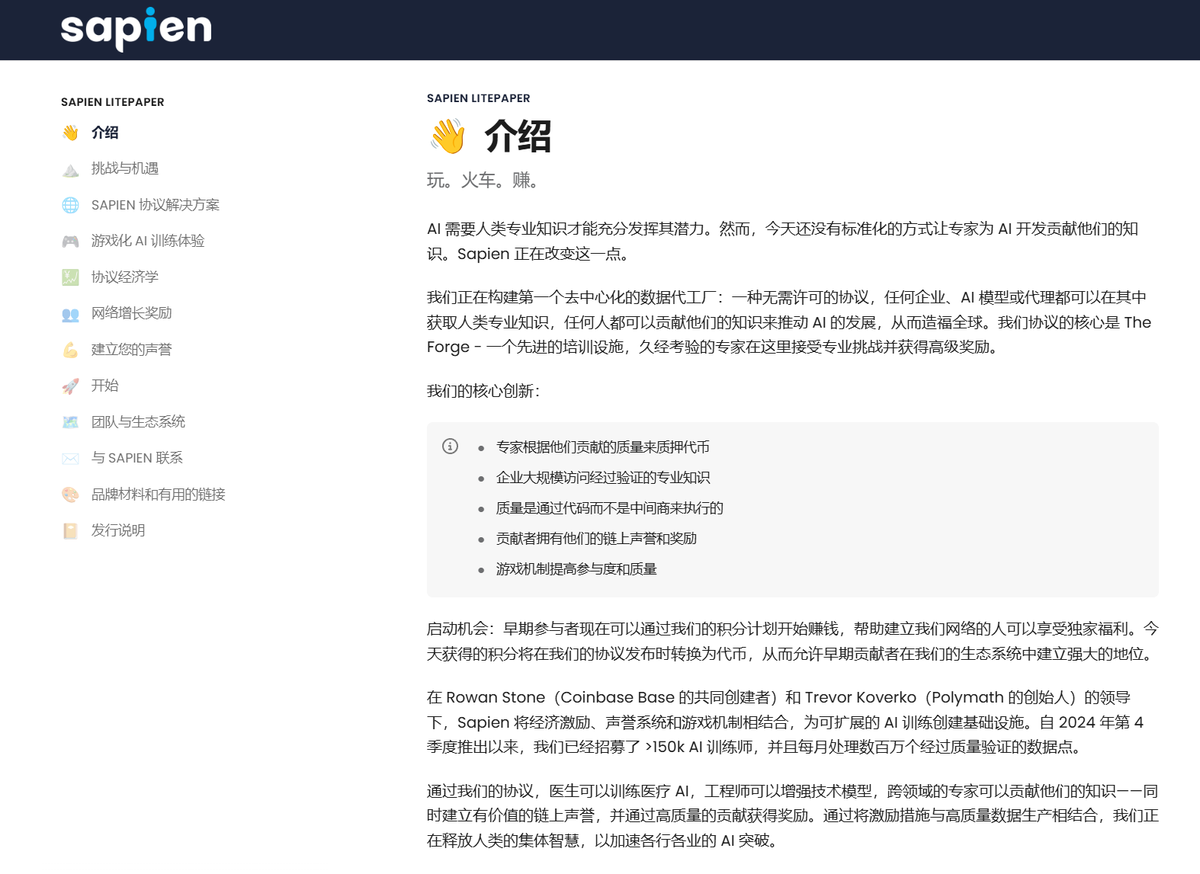Navigate to 网络增长奖励 in the sidebar
Viewport: 1200px width, 874px height.
coord(132,314)
